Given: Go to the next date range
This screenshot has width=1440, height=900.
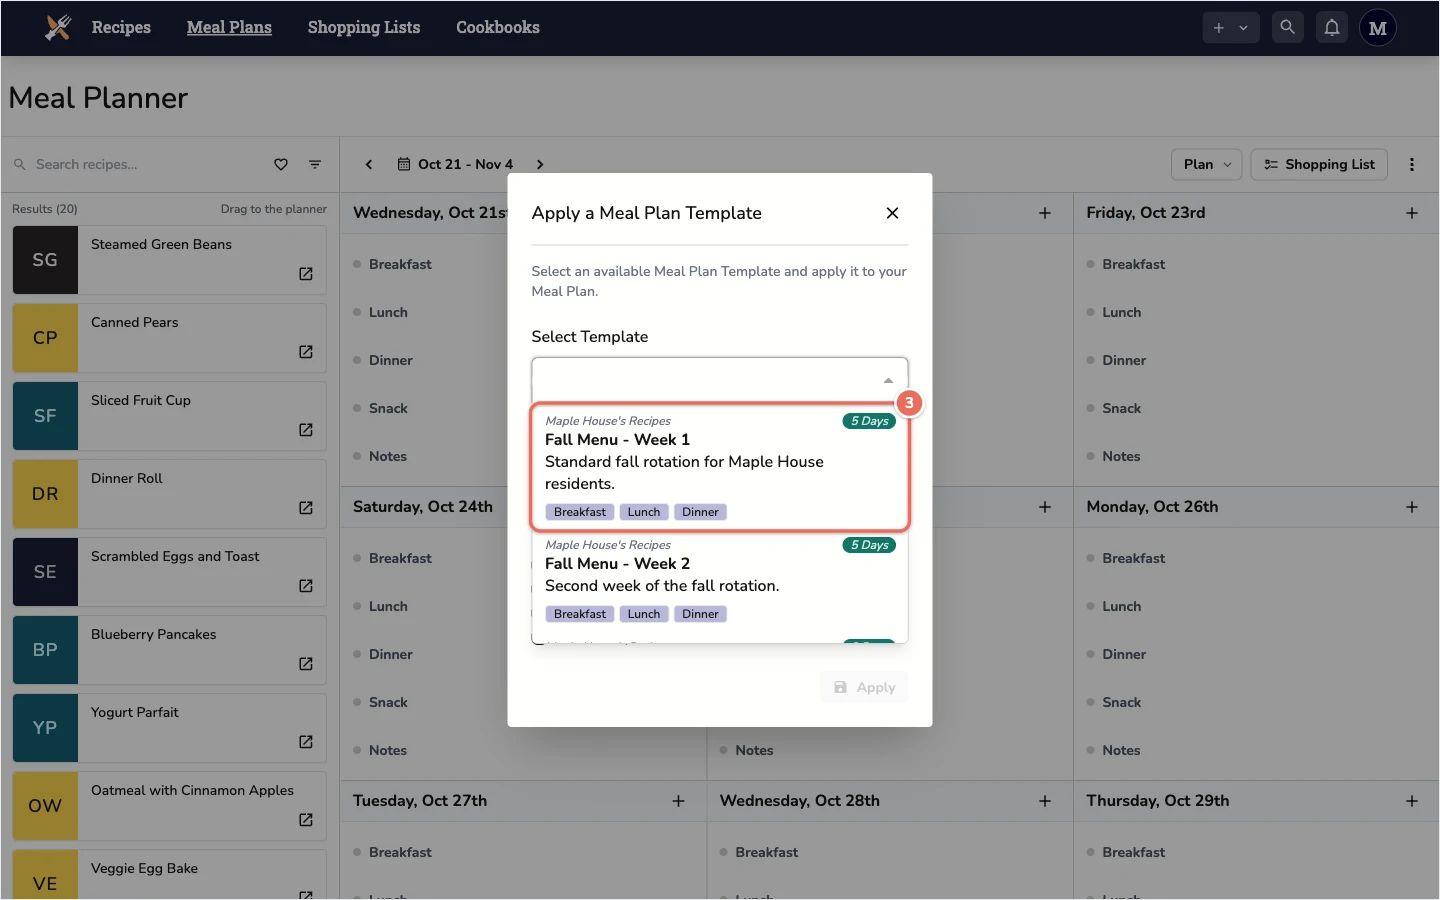Looking at the screenshot, I should click(540, 164).
